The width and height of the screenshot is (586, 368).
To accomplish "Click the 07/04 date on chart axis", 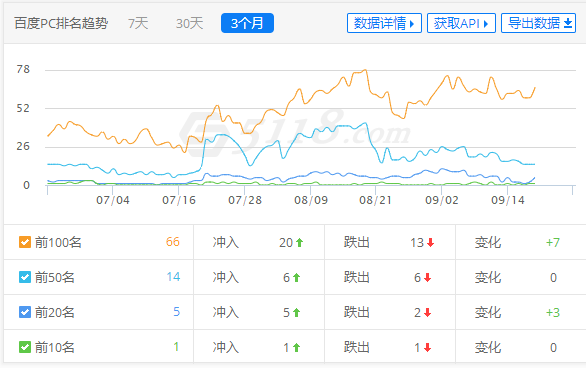I will [113, 200].
